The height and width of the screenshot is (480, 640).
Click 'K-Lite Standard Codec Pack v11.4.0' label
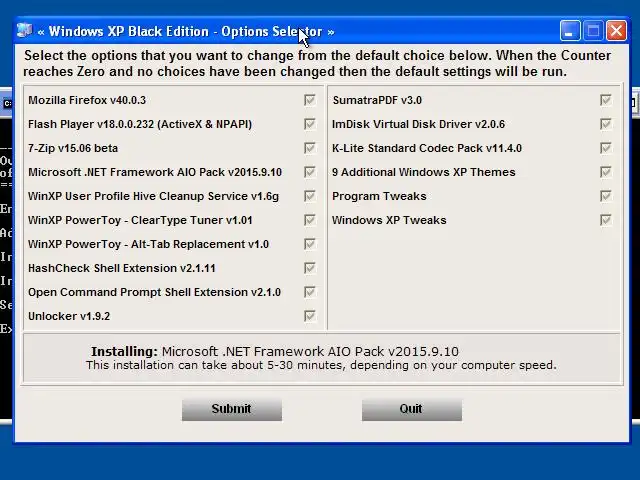point(427,148)
